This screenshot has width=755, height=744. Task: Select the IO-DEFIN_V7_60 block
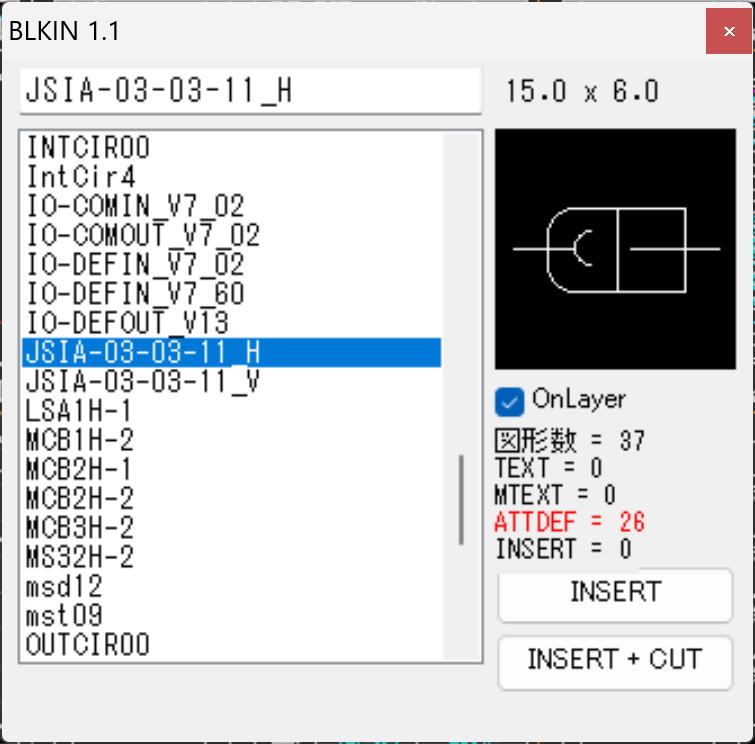(135, 294)
